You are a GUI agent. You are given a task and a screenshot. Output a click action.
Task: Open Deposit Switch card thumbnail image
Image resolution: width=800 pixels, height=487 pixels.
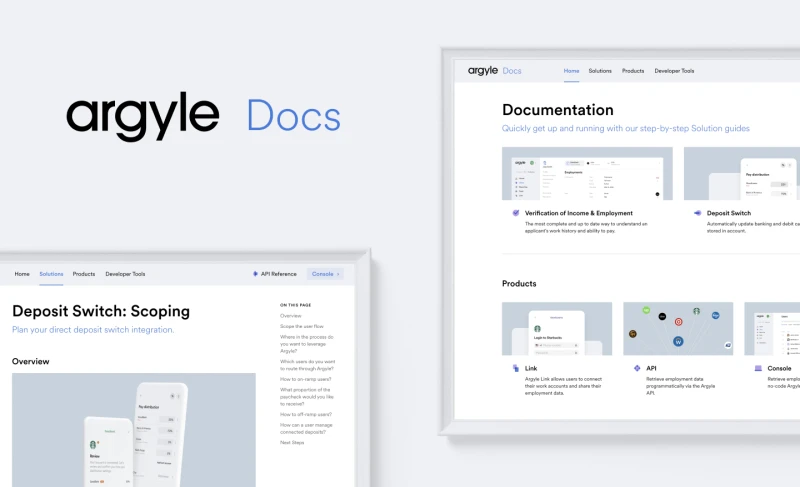click(742, 173)
